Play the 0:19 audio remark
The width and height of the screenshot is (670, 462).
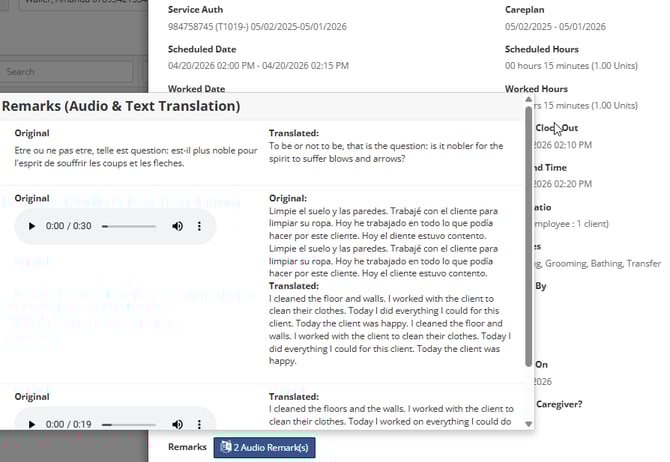32,424
